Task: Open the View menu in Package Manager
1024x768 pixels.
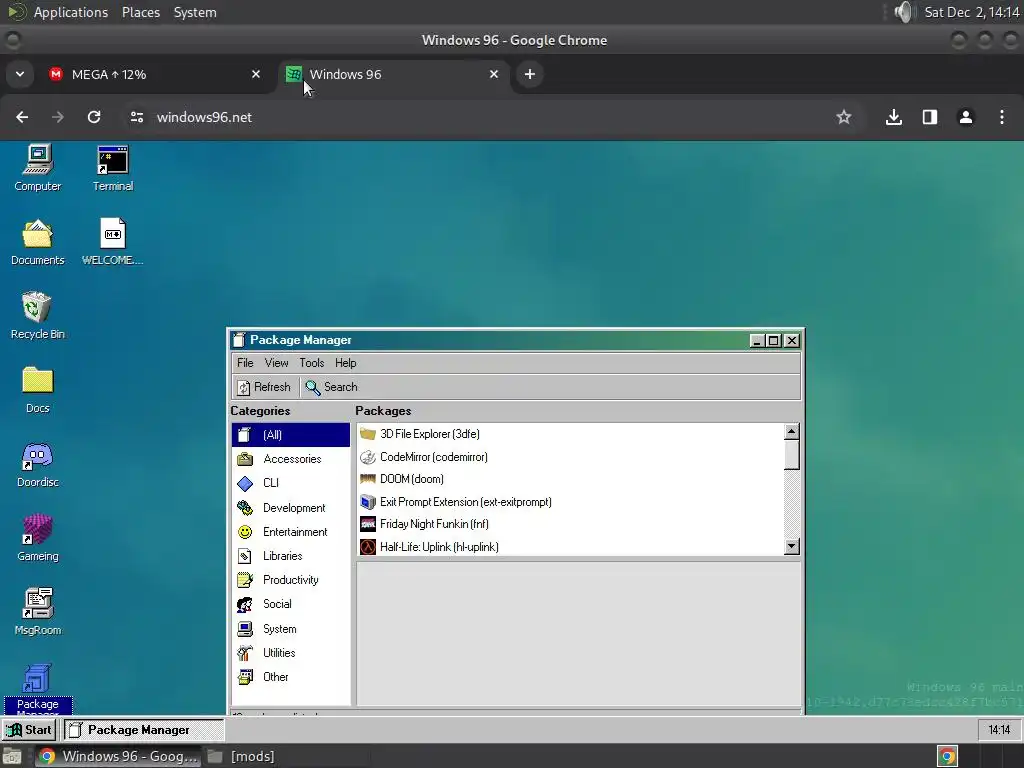Action: click(276, 363)
